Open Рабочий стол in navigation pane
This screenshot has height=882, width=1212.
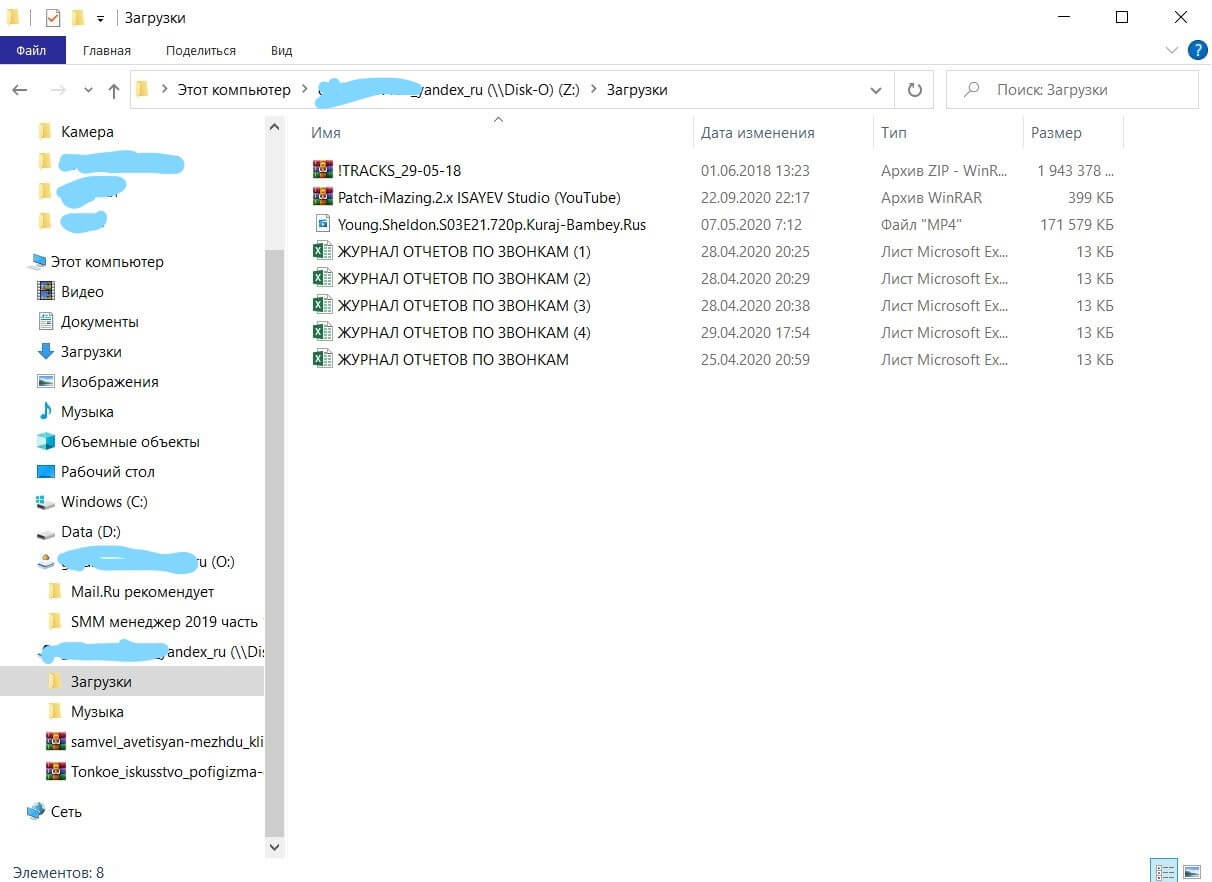point(107,471)
